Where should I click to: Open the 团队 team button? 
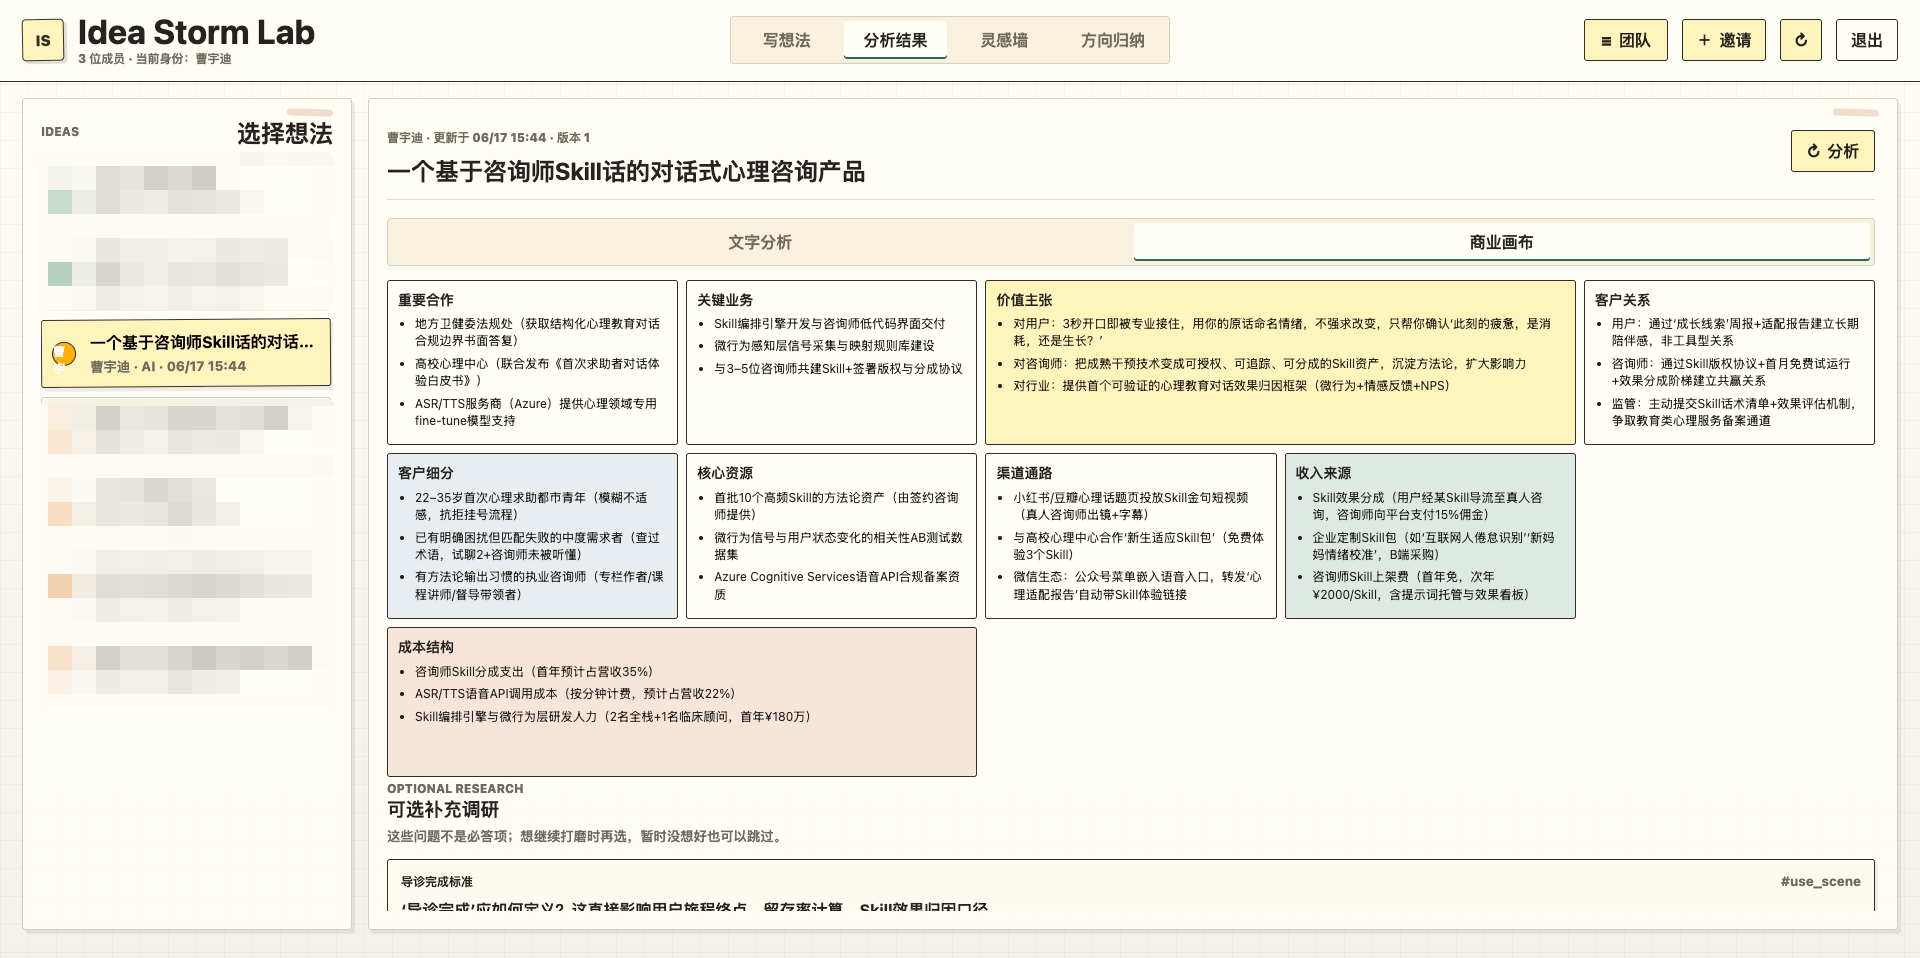[1625, 40]
